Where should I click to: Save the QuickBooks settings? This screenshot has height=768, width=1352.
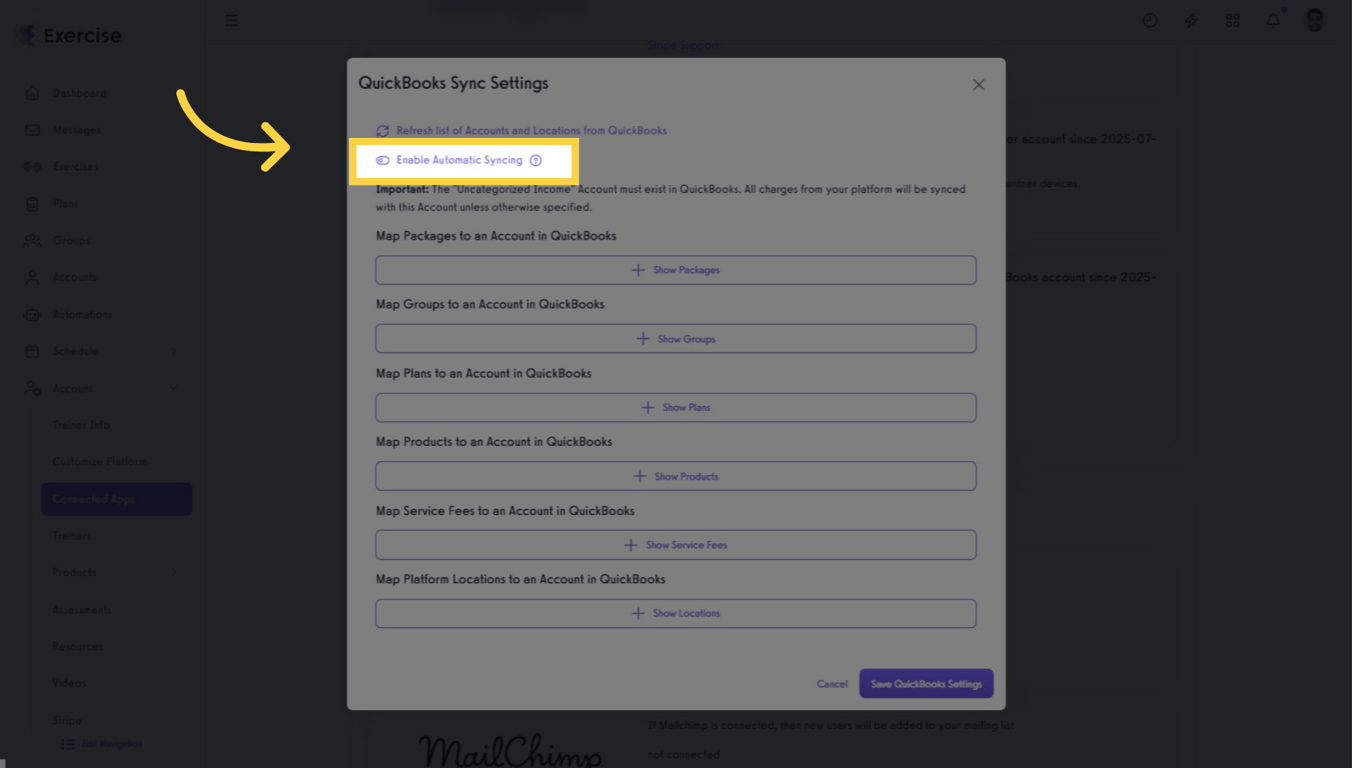[x=925, y=683]
